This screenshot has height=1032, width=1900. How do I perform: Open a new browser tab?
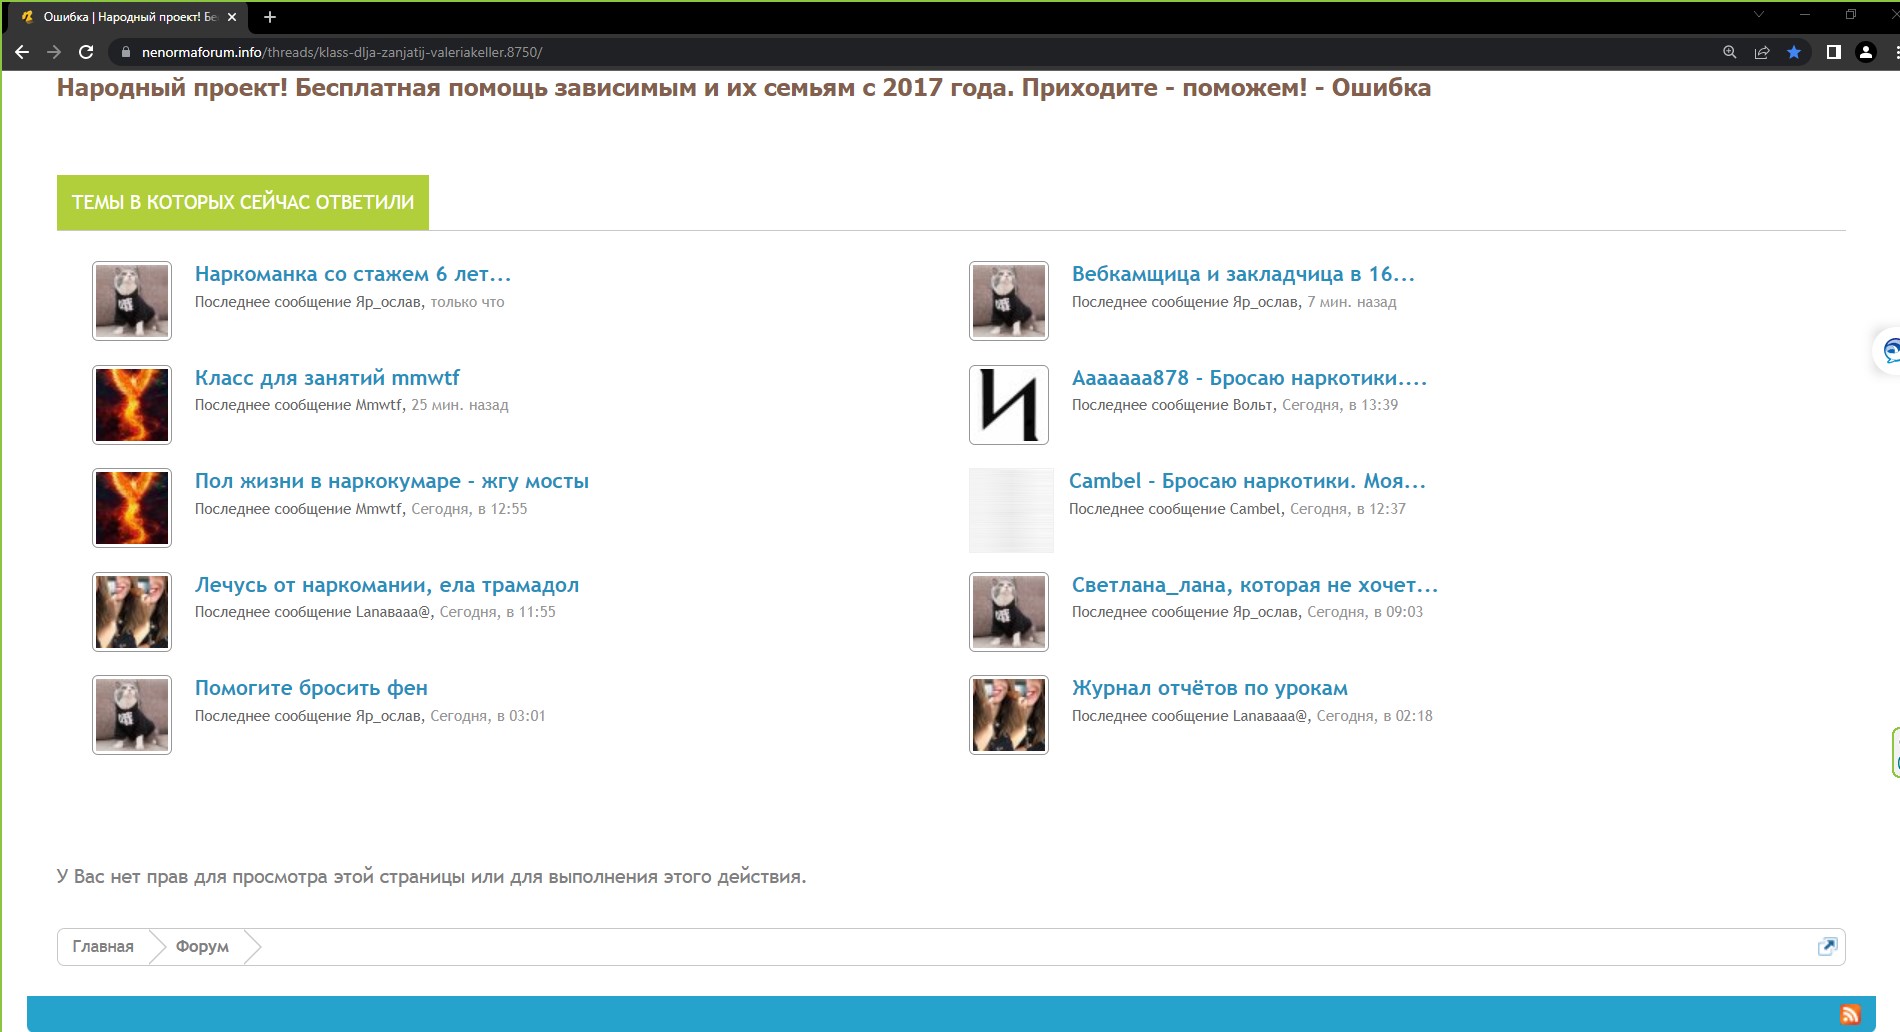[x=270, y=17]
